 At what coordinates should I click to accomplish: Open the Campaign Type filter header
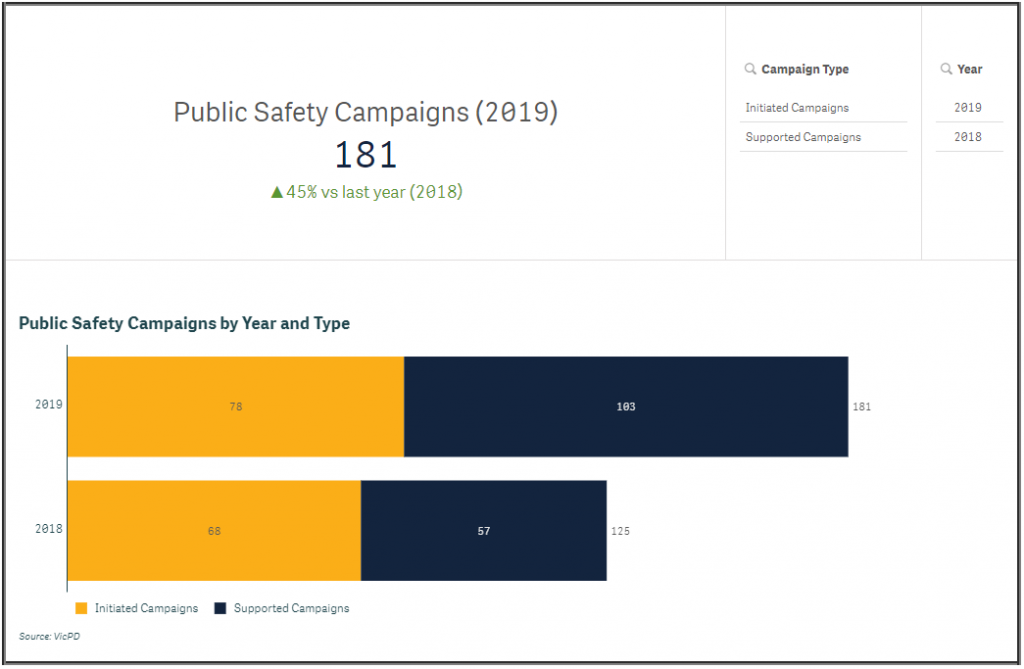pyautogui.click(x=805, y=69)
